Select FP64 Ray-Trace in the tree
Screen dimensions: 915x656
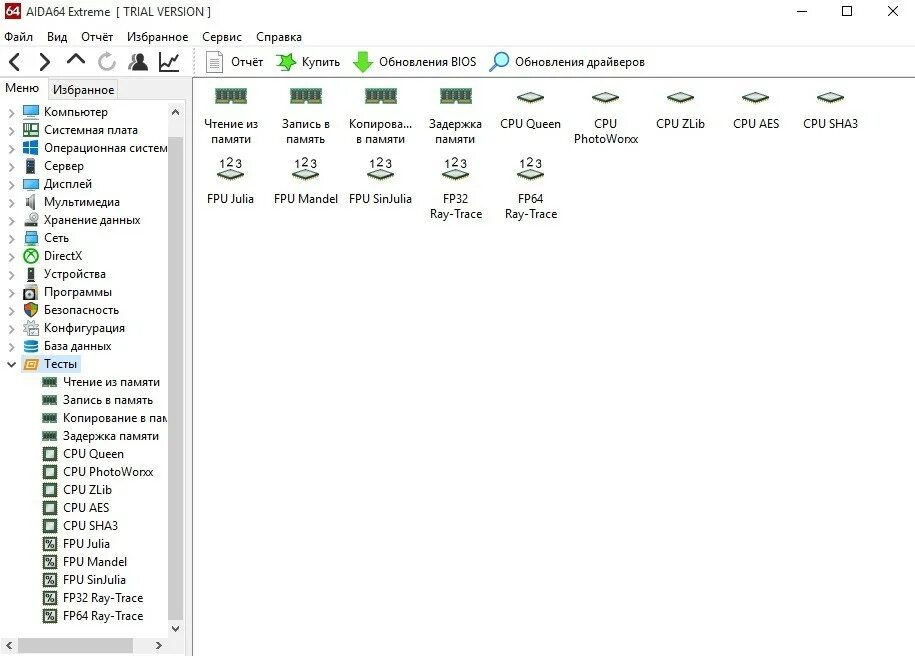click(103, 616)
